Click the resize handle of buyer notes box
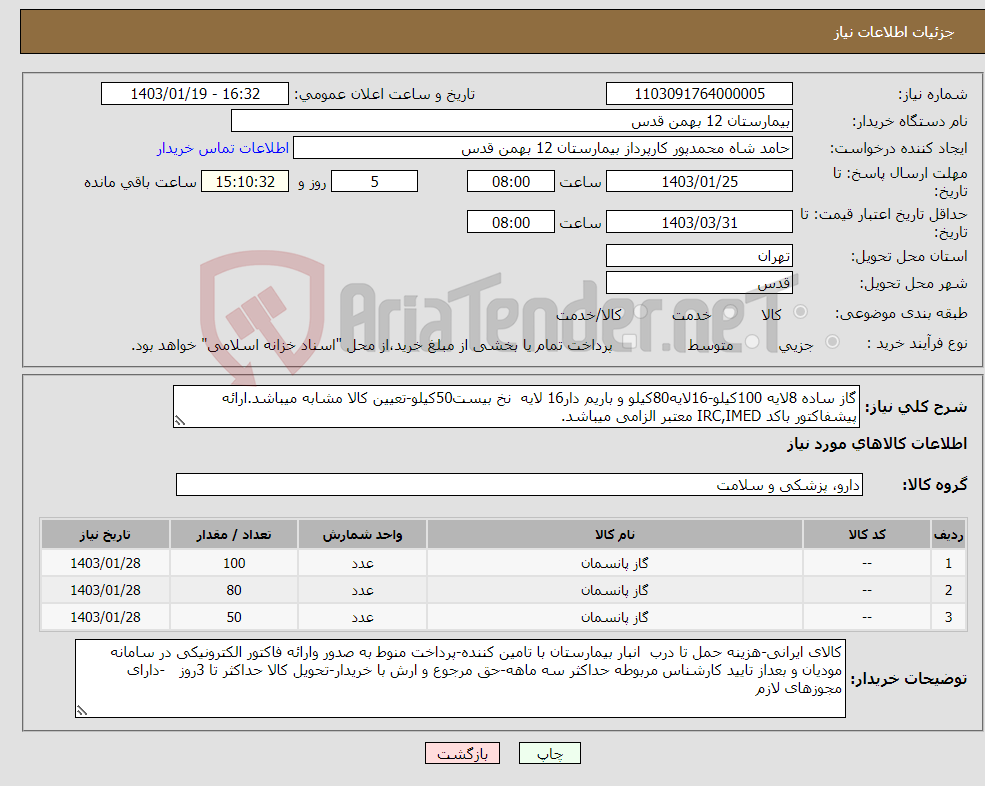The image size is (985, 786). pyautogui.click(x=82, y=711)
